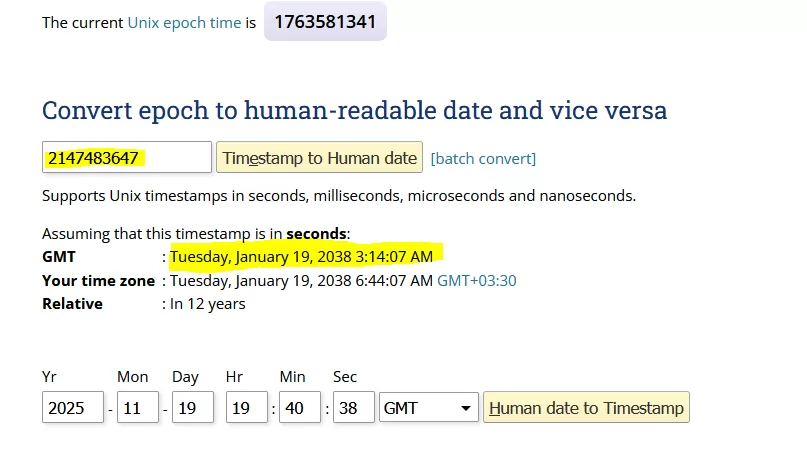The height and width of the screenshot is (470, 807).
Task: Click the Unix epoch time link
Action: point(184,22)
